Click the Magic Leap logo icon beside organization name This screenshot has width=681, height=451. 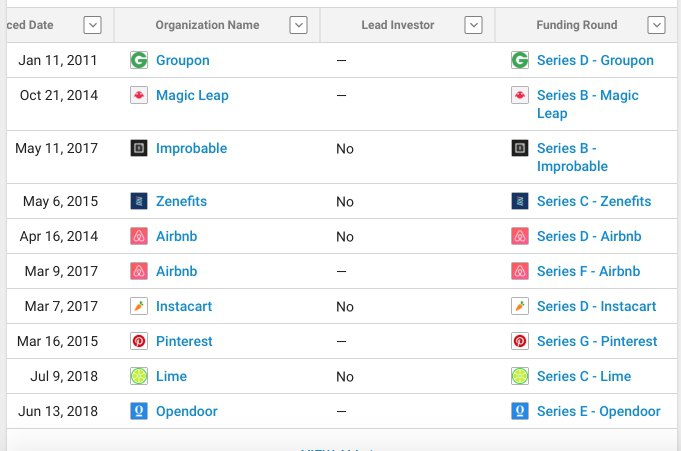point(139,95)
